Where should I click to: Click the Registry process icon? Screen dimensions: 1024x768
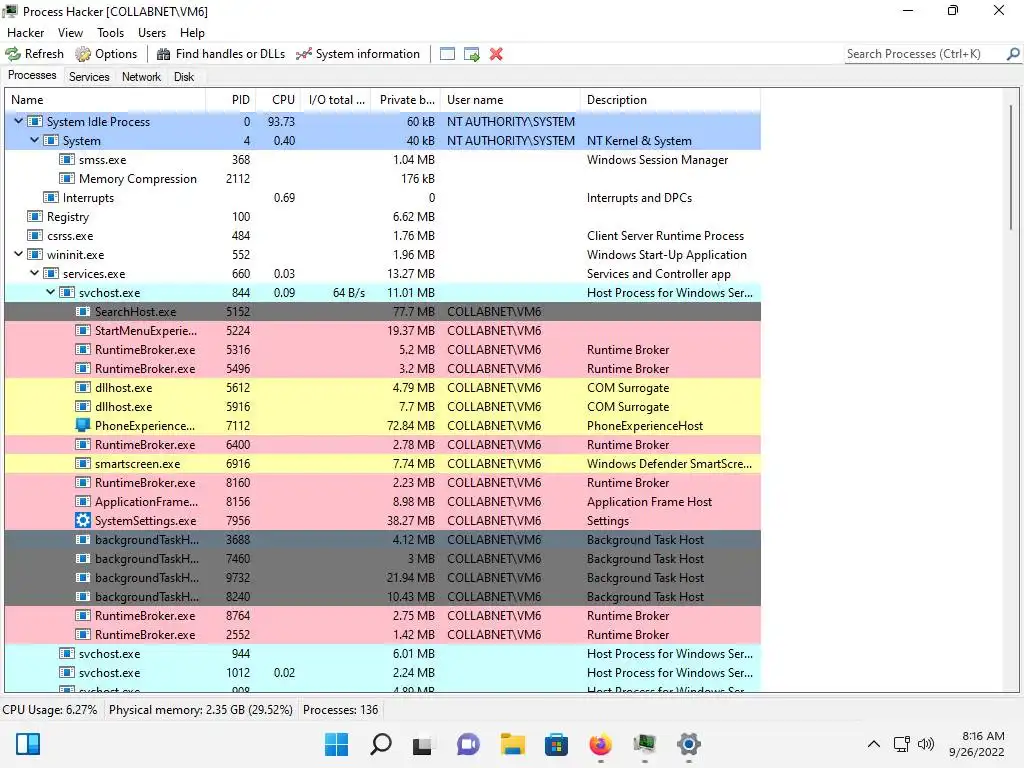tap(35, 217)
